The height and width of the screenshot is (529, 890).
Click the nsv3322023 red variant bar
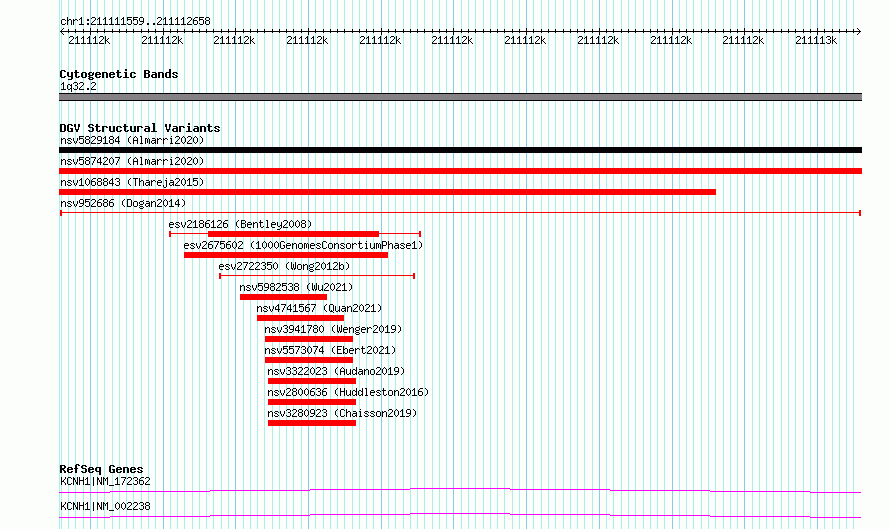[312, 381]
